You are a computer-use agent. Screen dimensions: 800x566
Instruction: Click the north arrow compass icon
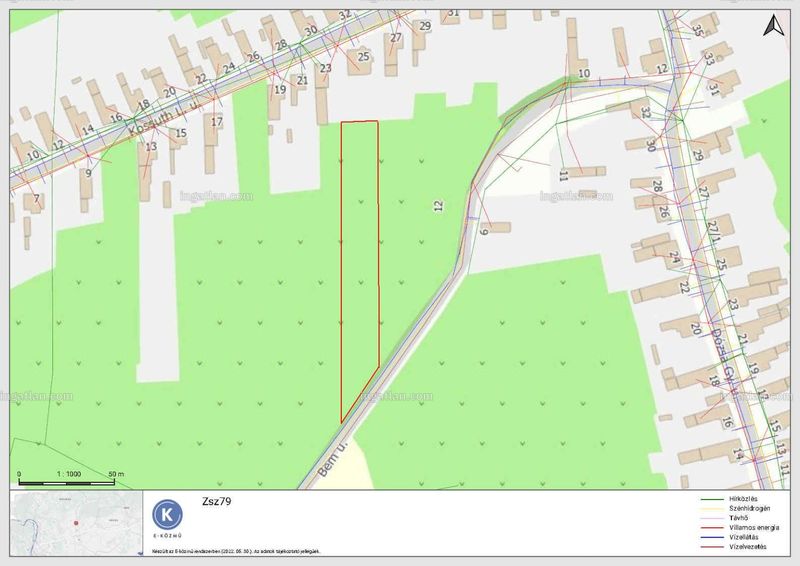(x=773, y=26)
